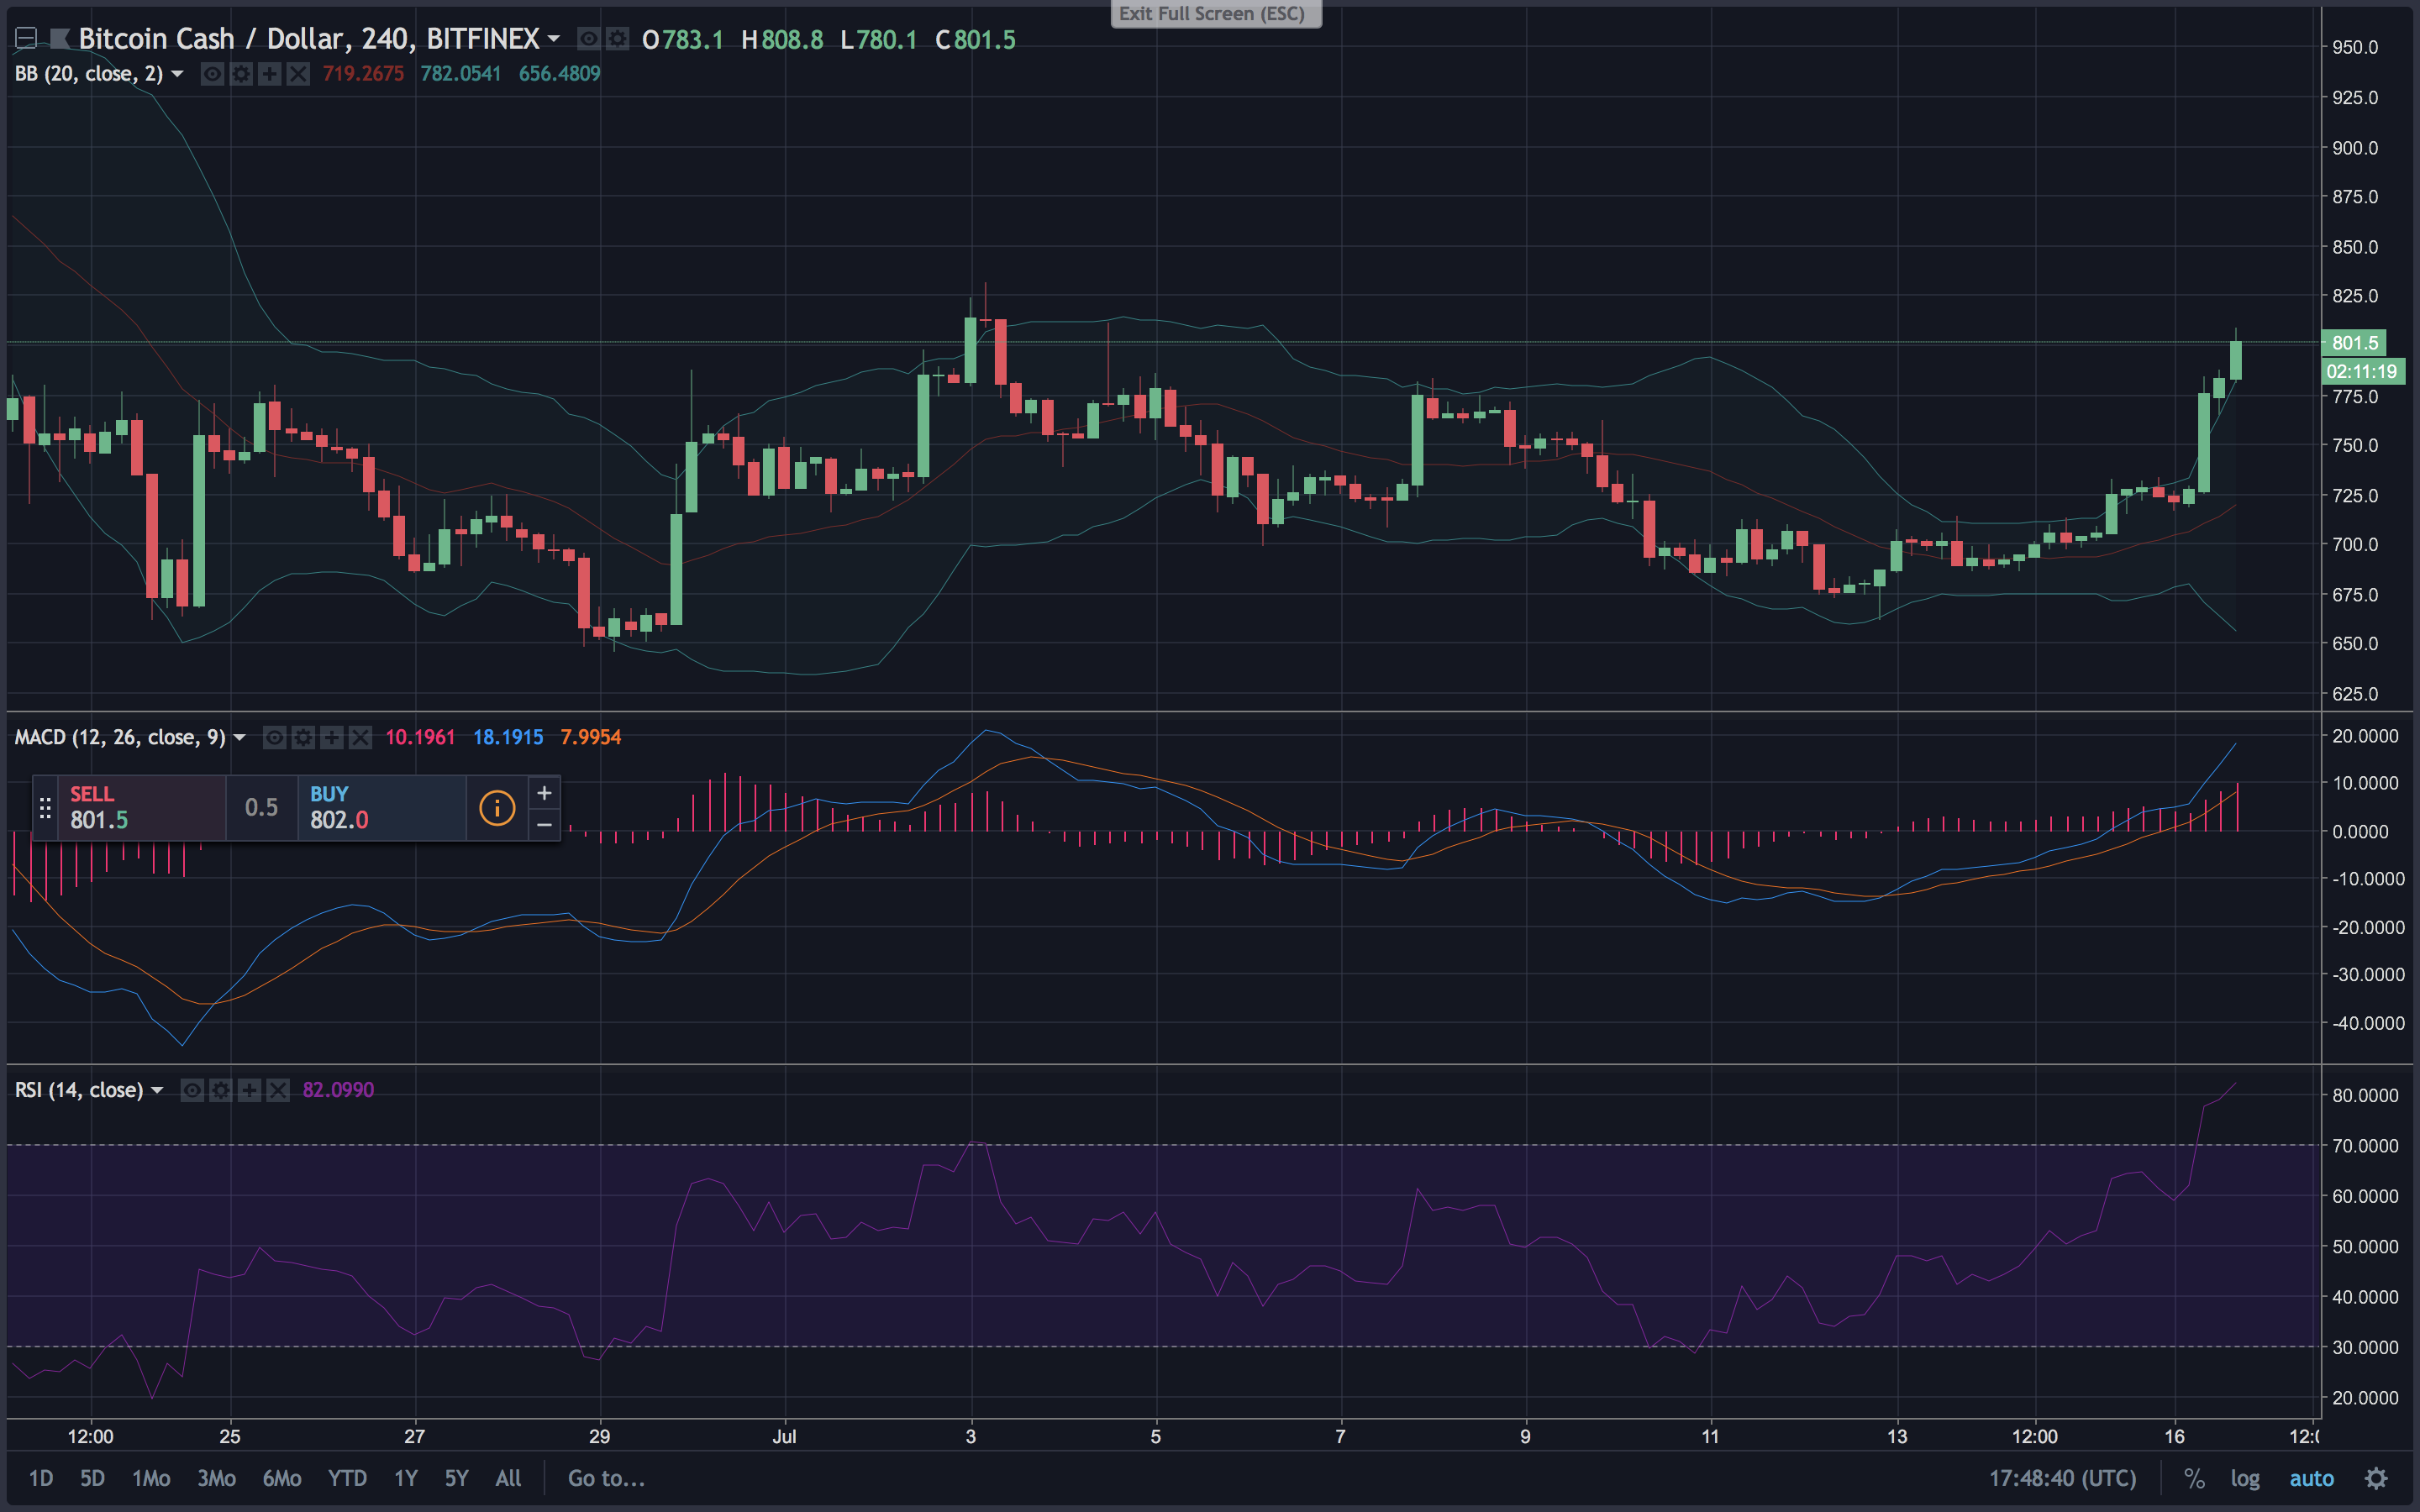The image size is (2420, 1512).
Task: Open RSI indicator settings gear
Action: click(221, 1090)
